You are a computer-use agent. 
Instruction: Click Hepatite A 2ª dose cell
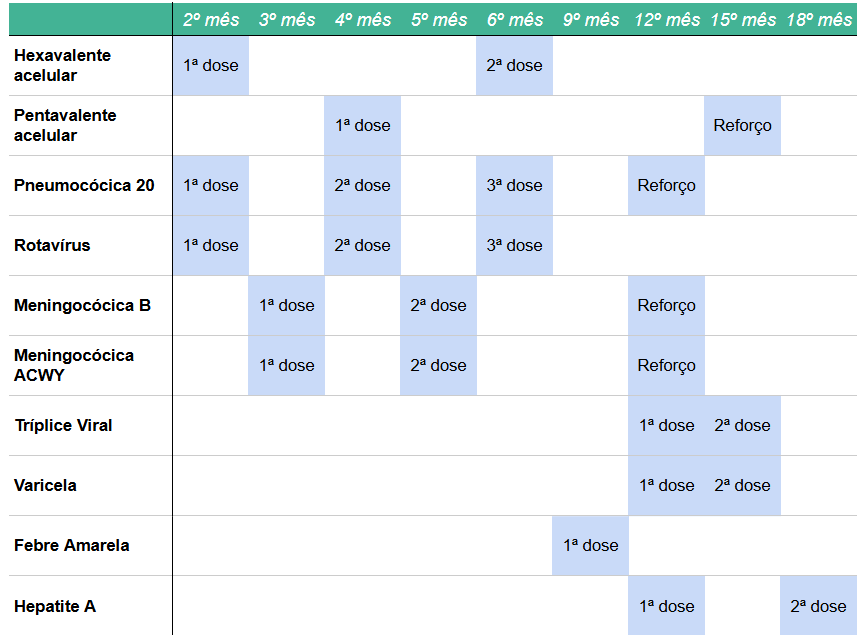tap(818, 606)
